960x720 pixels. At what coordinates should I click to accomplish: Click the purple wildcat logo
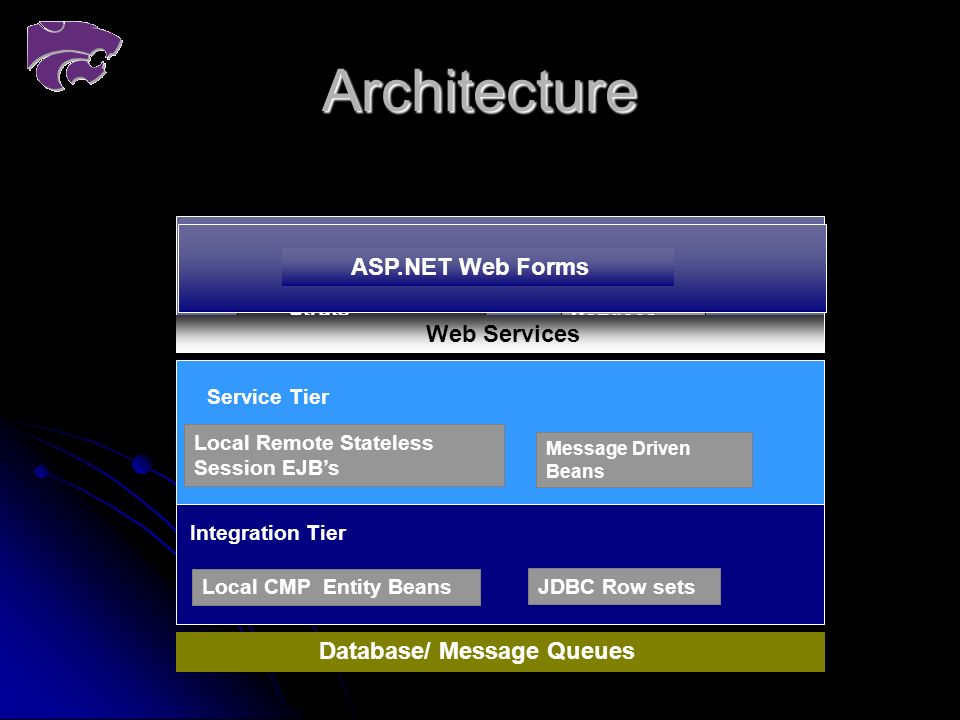point(74,56)
